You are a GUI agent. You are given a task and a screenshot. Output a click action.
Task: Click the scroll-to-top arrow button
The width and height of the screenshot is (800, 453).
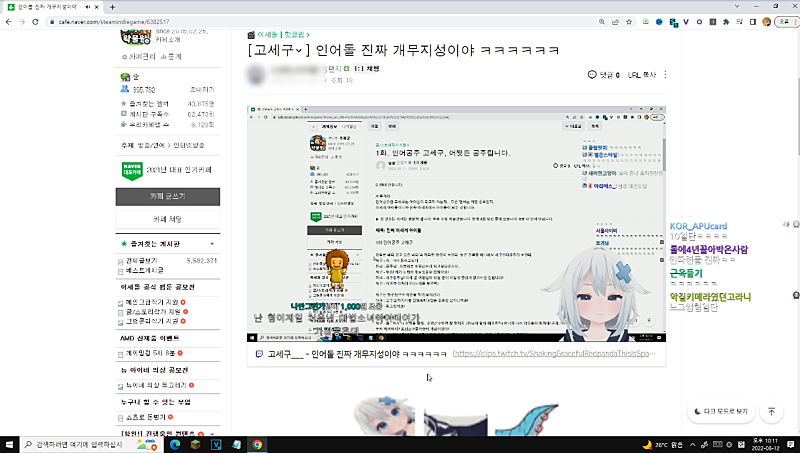[771, 411]
